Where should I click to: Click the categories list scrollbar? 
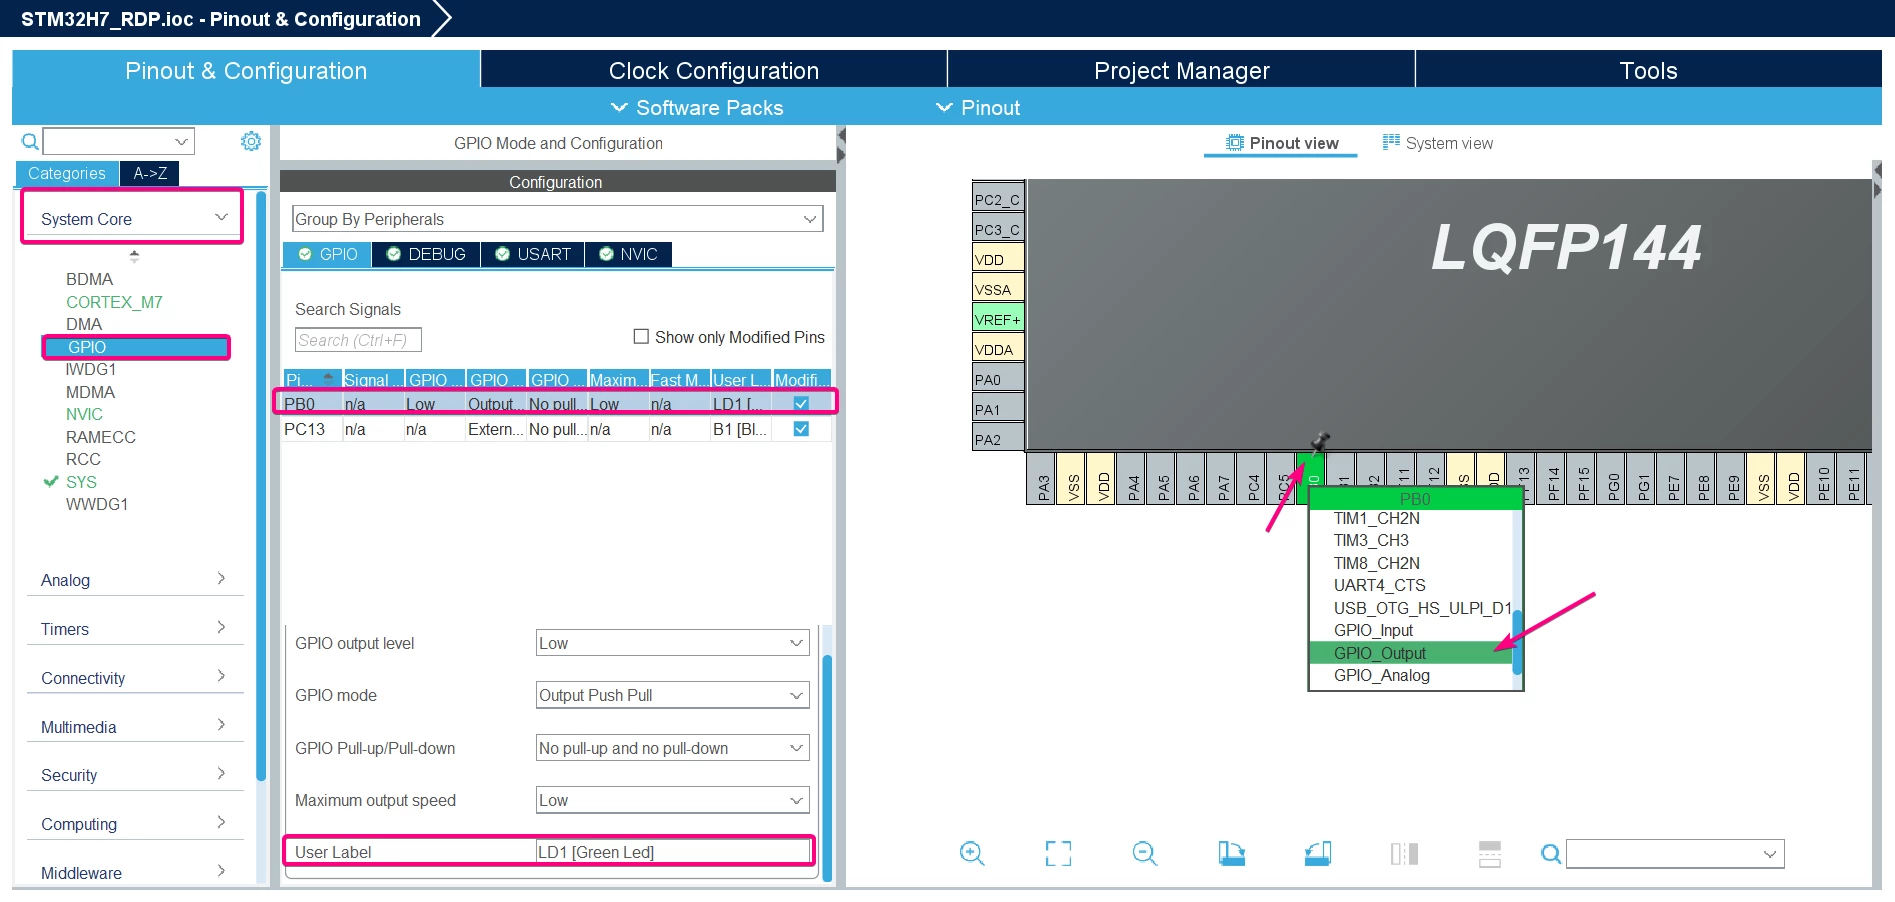pos(261,486)
